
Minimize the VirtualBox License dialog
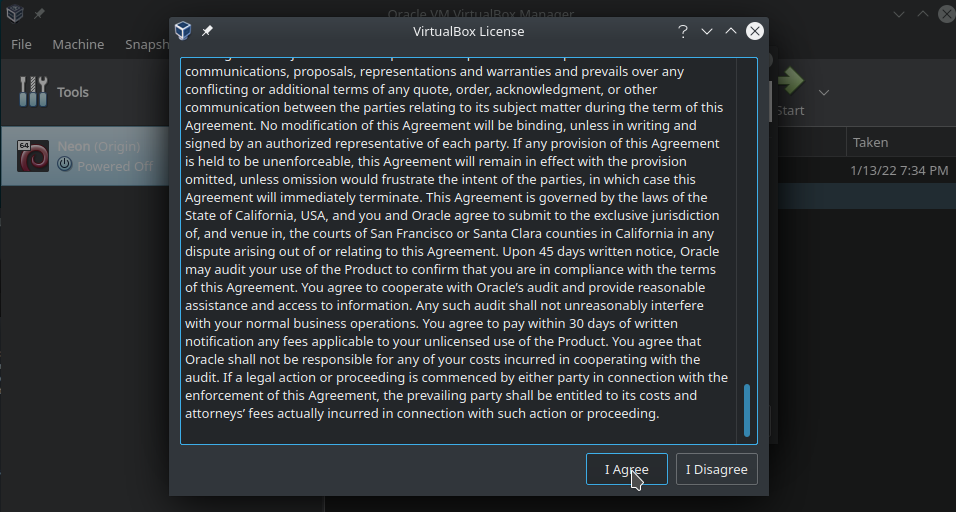707,31
